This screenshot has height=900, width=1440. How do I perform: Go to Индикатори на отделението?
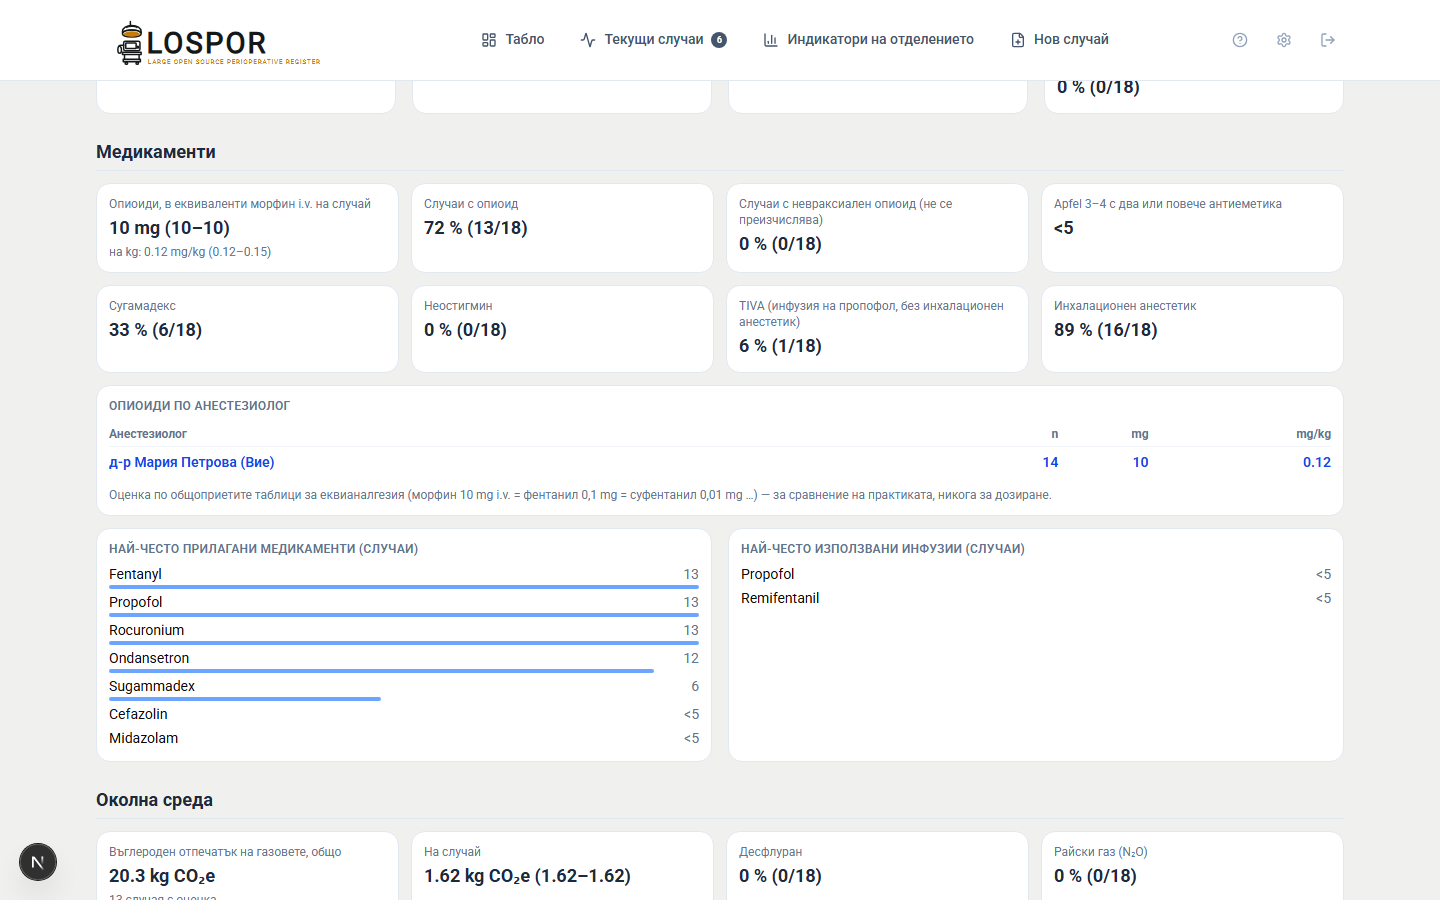pyautogui.click(x=868, y=40)
